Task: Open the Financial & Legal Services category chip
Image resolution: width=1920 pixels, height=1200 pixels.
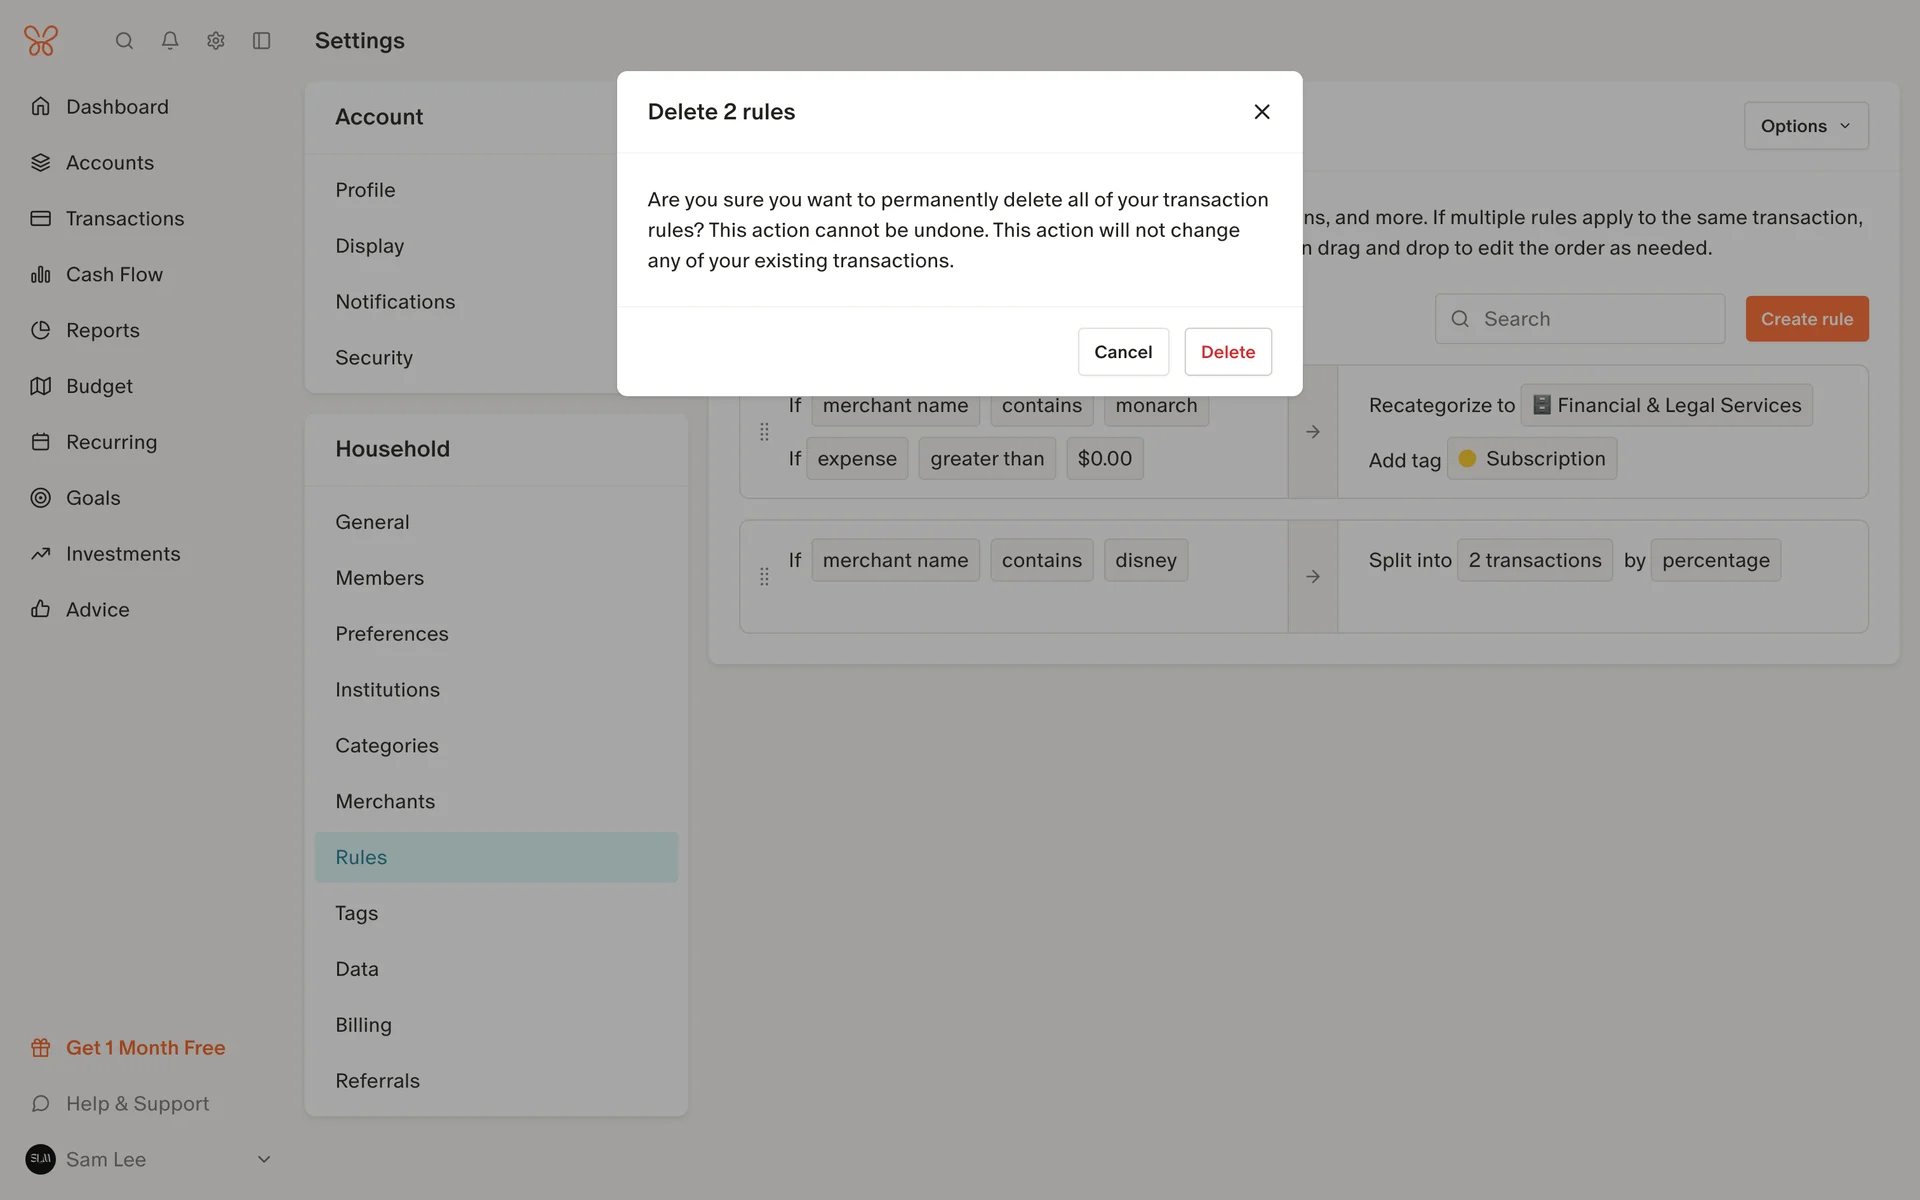Action: click(1667, 406)
